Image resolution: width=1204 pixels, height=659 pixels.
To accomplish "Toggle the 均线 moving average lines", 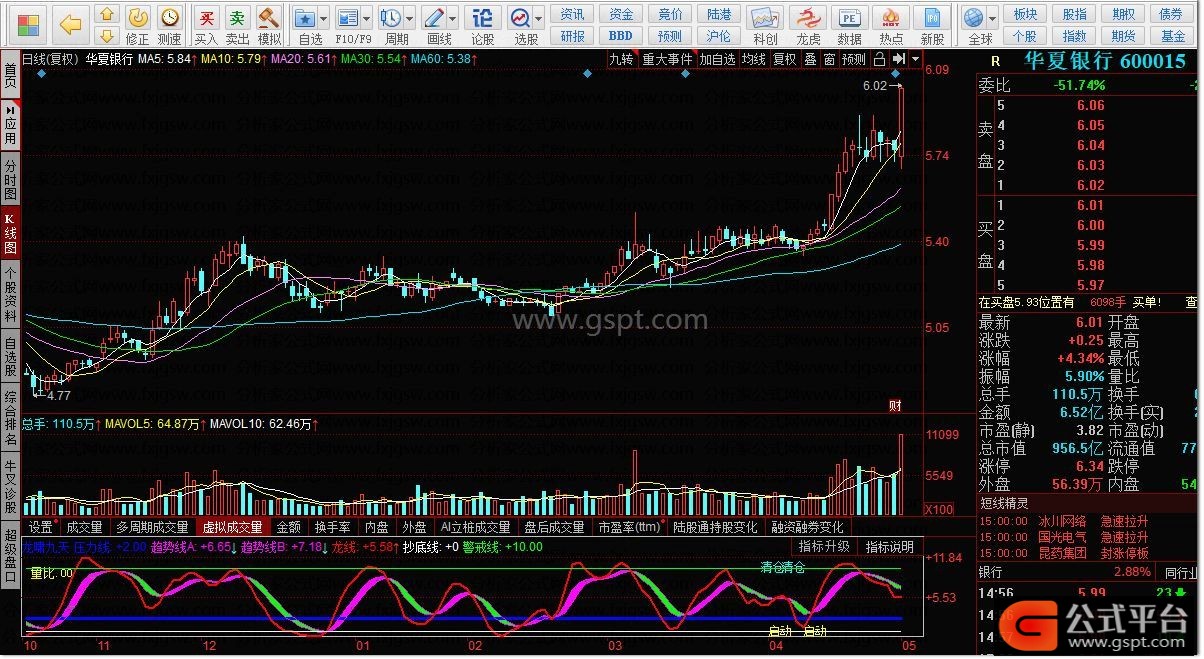I will coord(754,59).
